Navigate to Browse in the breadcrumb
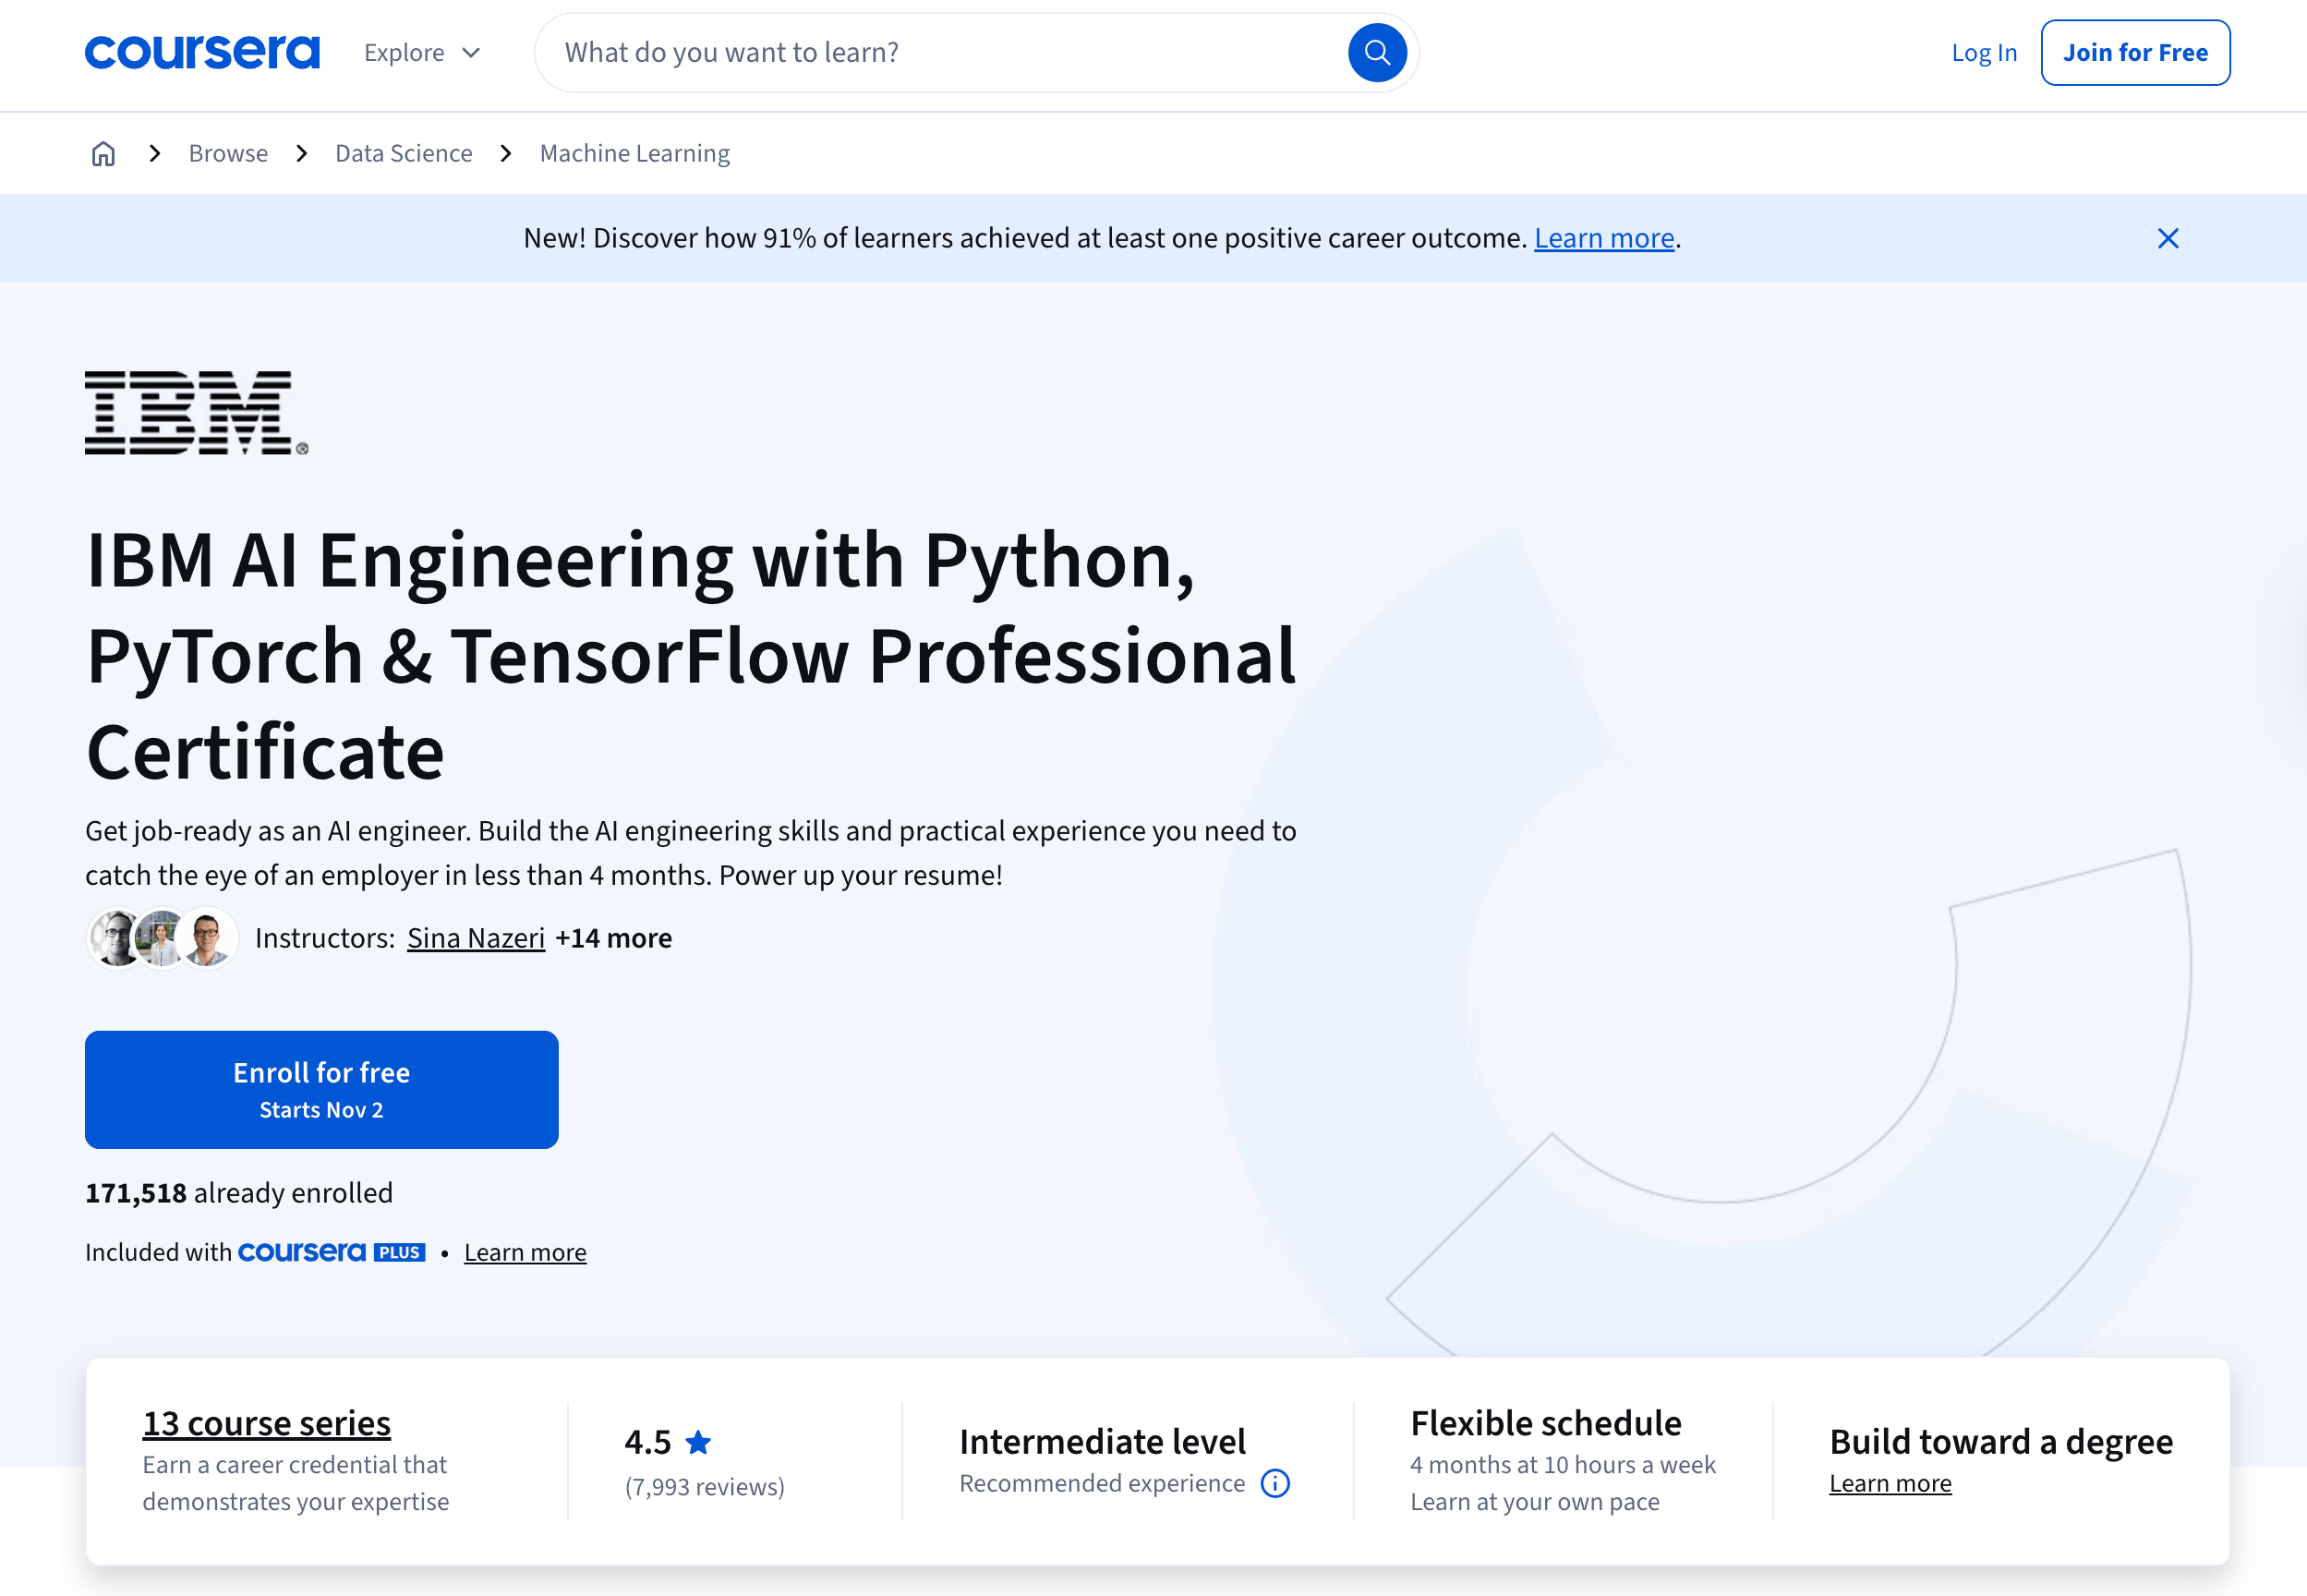2307x1596 pixels. pyautogui.click(x=228, y=153)
